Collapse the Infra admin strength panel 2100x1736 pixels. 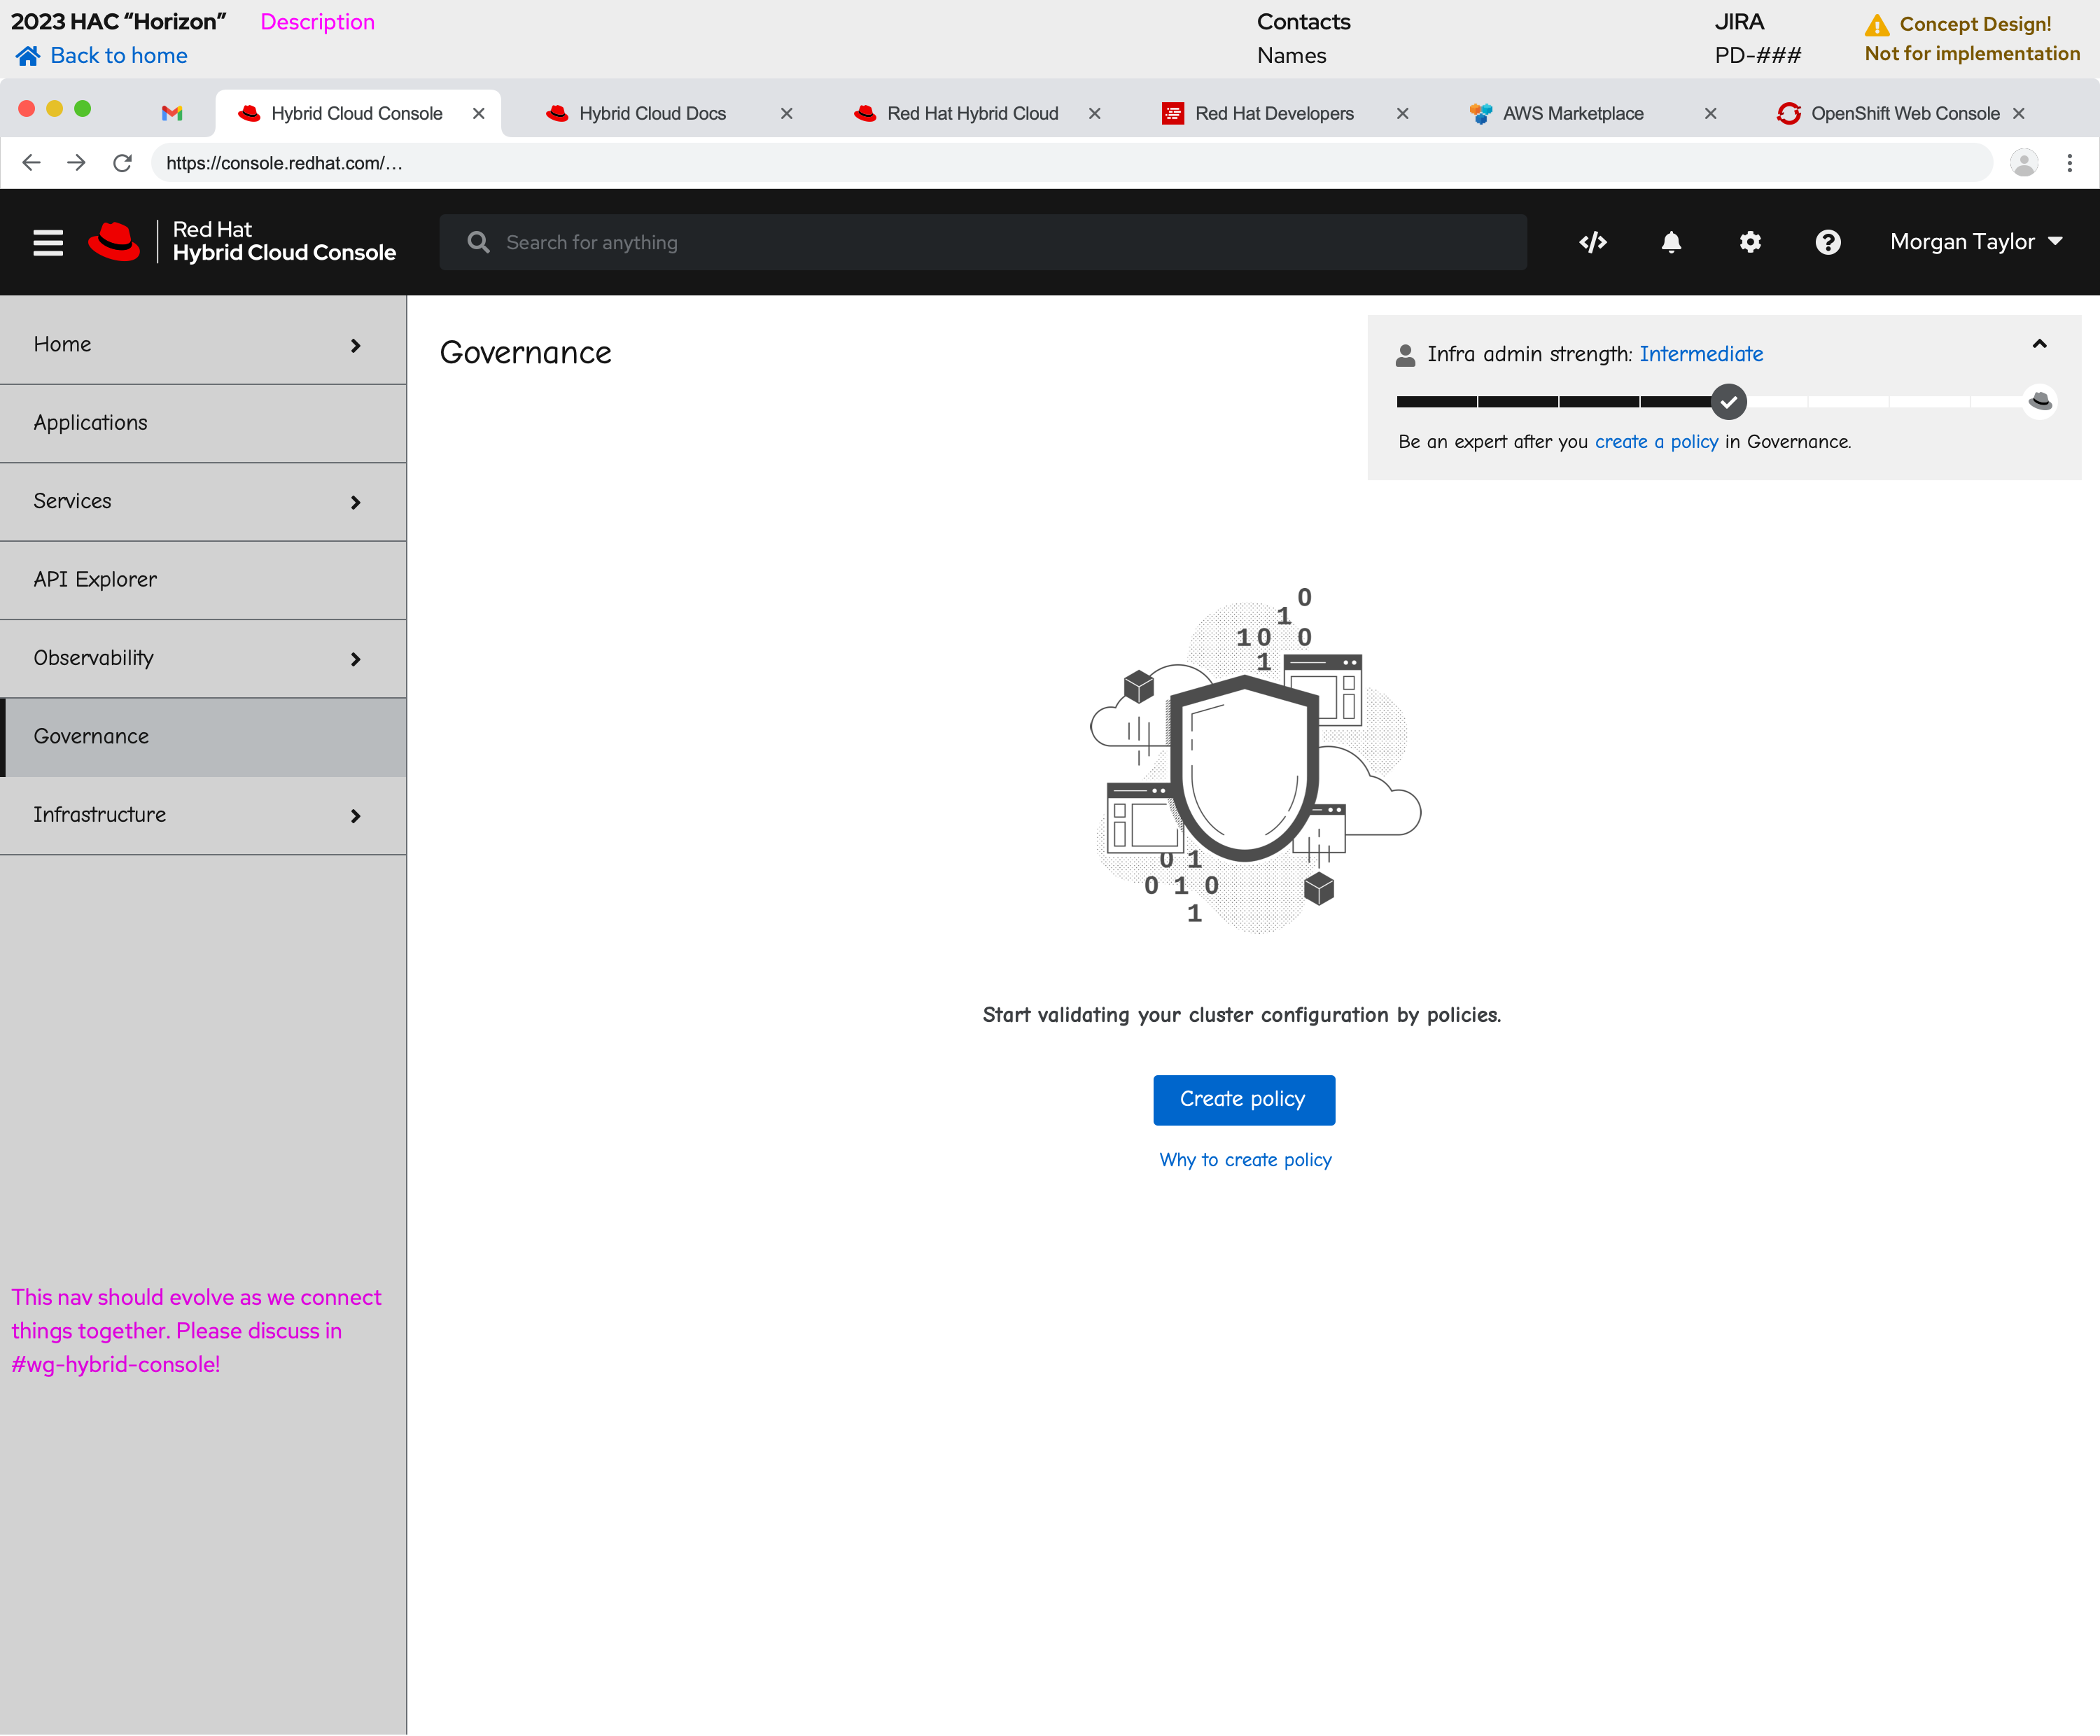pyautogui.click(x=2039, y=345)
